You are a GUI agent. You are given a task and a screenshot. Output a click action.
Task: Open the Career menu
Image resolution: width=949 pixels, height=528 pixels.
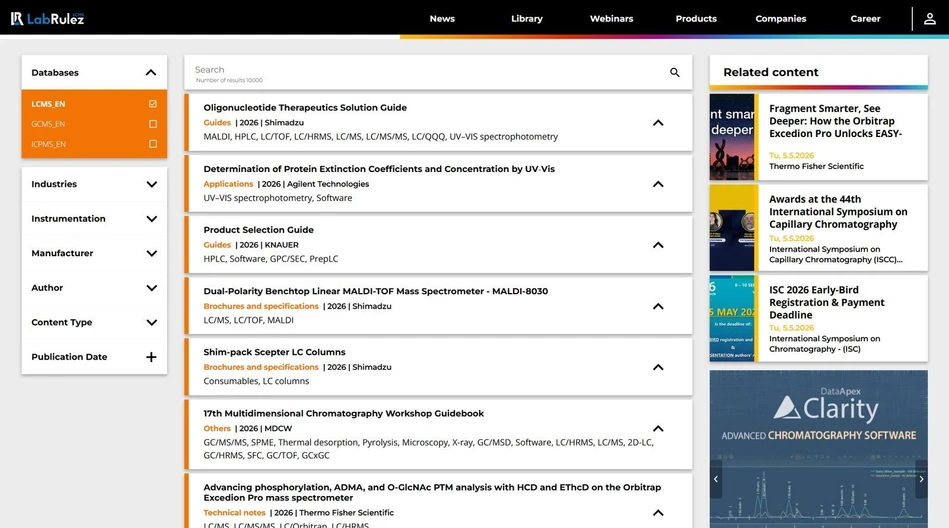865,19
